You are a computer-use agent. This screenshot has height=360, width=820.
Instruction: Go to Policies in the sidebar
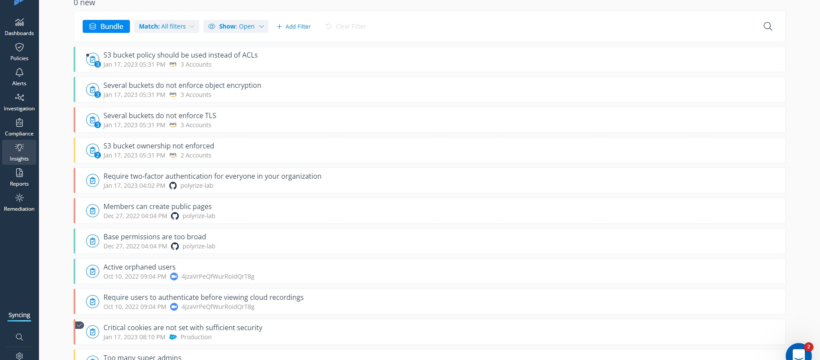tap(19, 52)
